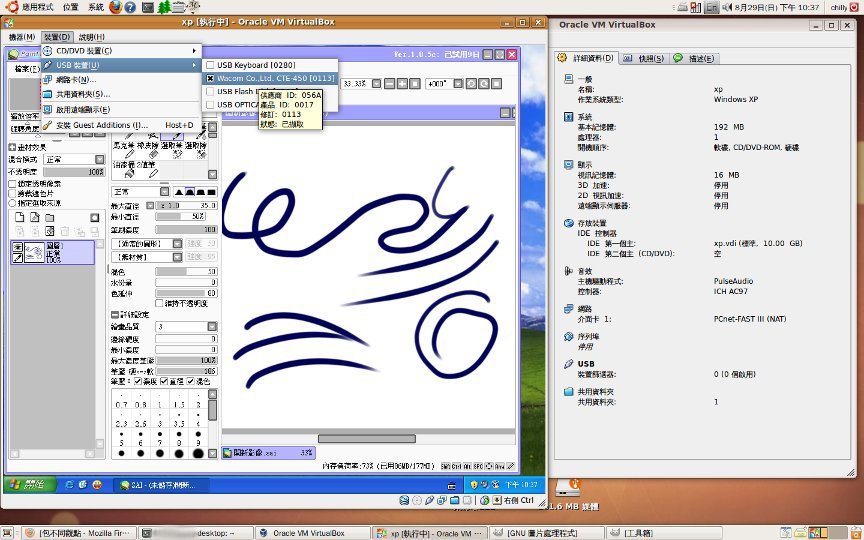
Task: Toggle layer visibility eye icon
Action: coord(17,247)
